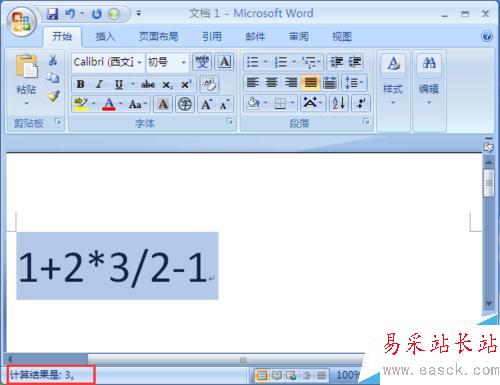The image size is (500, 385).
Task: Center the paragraph text
Action: coord(272,82)
